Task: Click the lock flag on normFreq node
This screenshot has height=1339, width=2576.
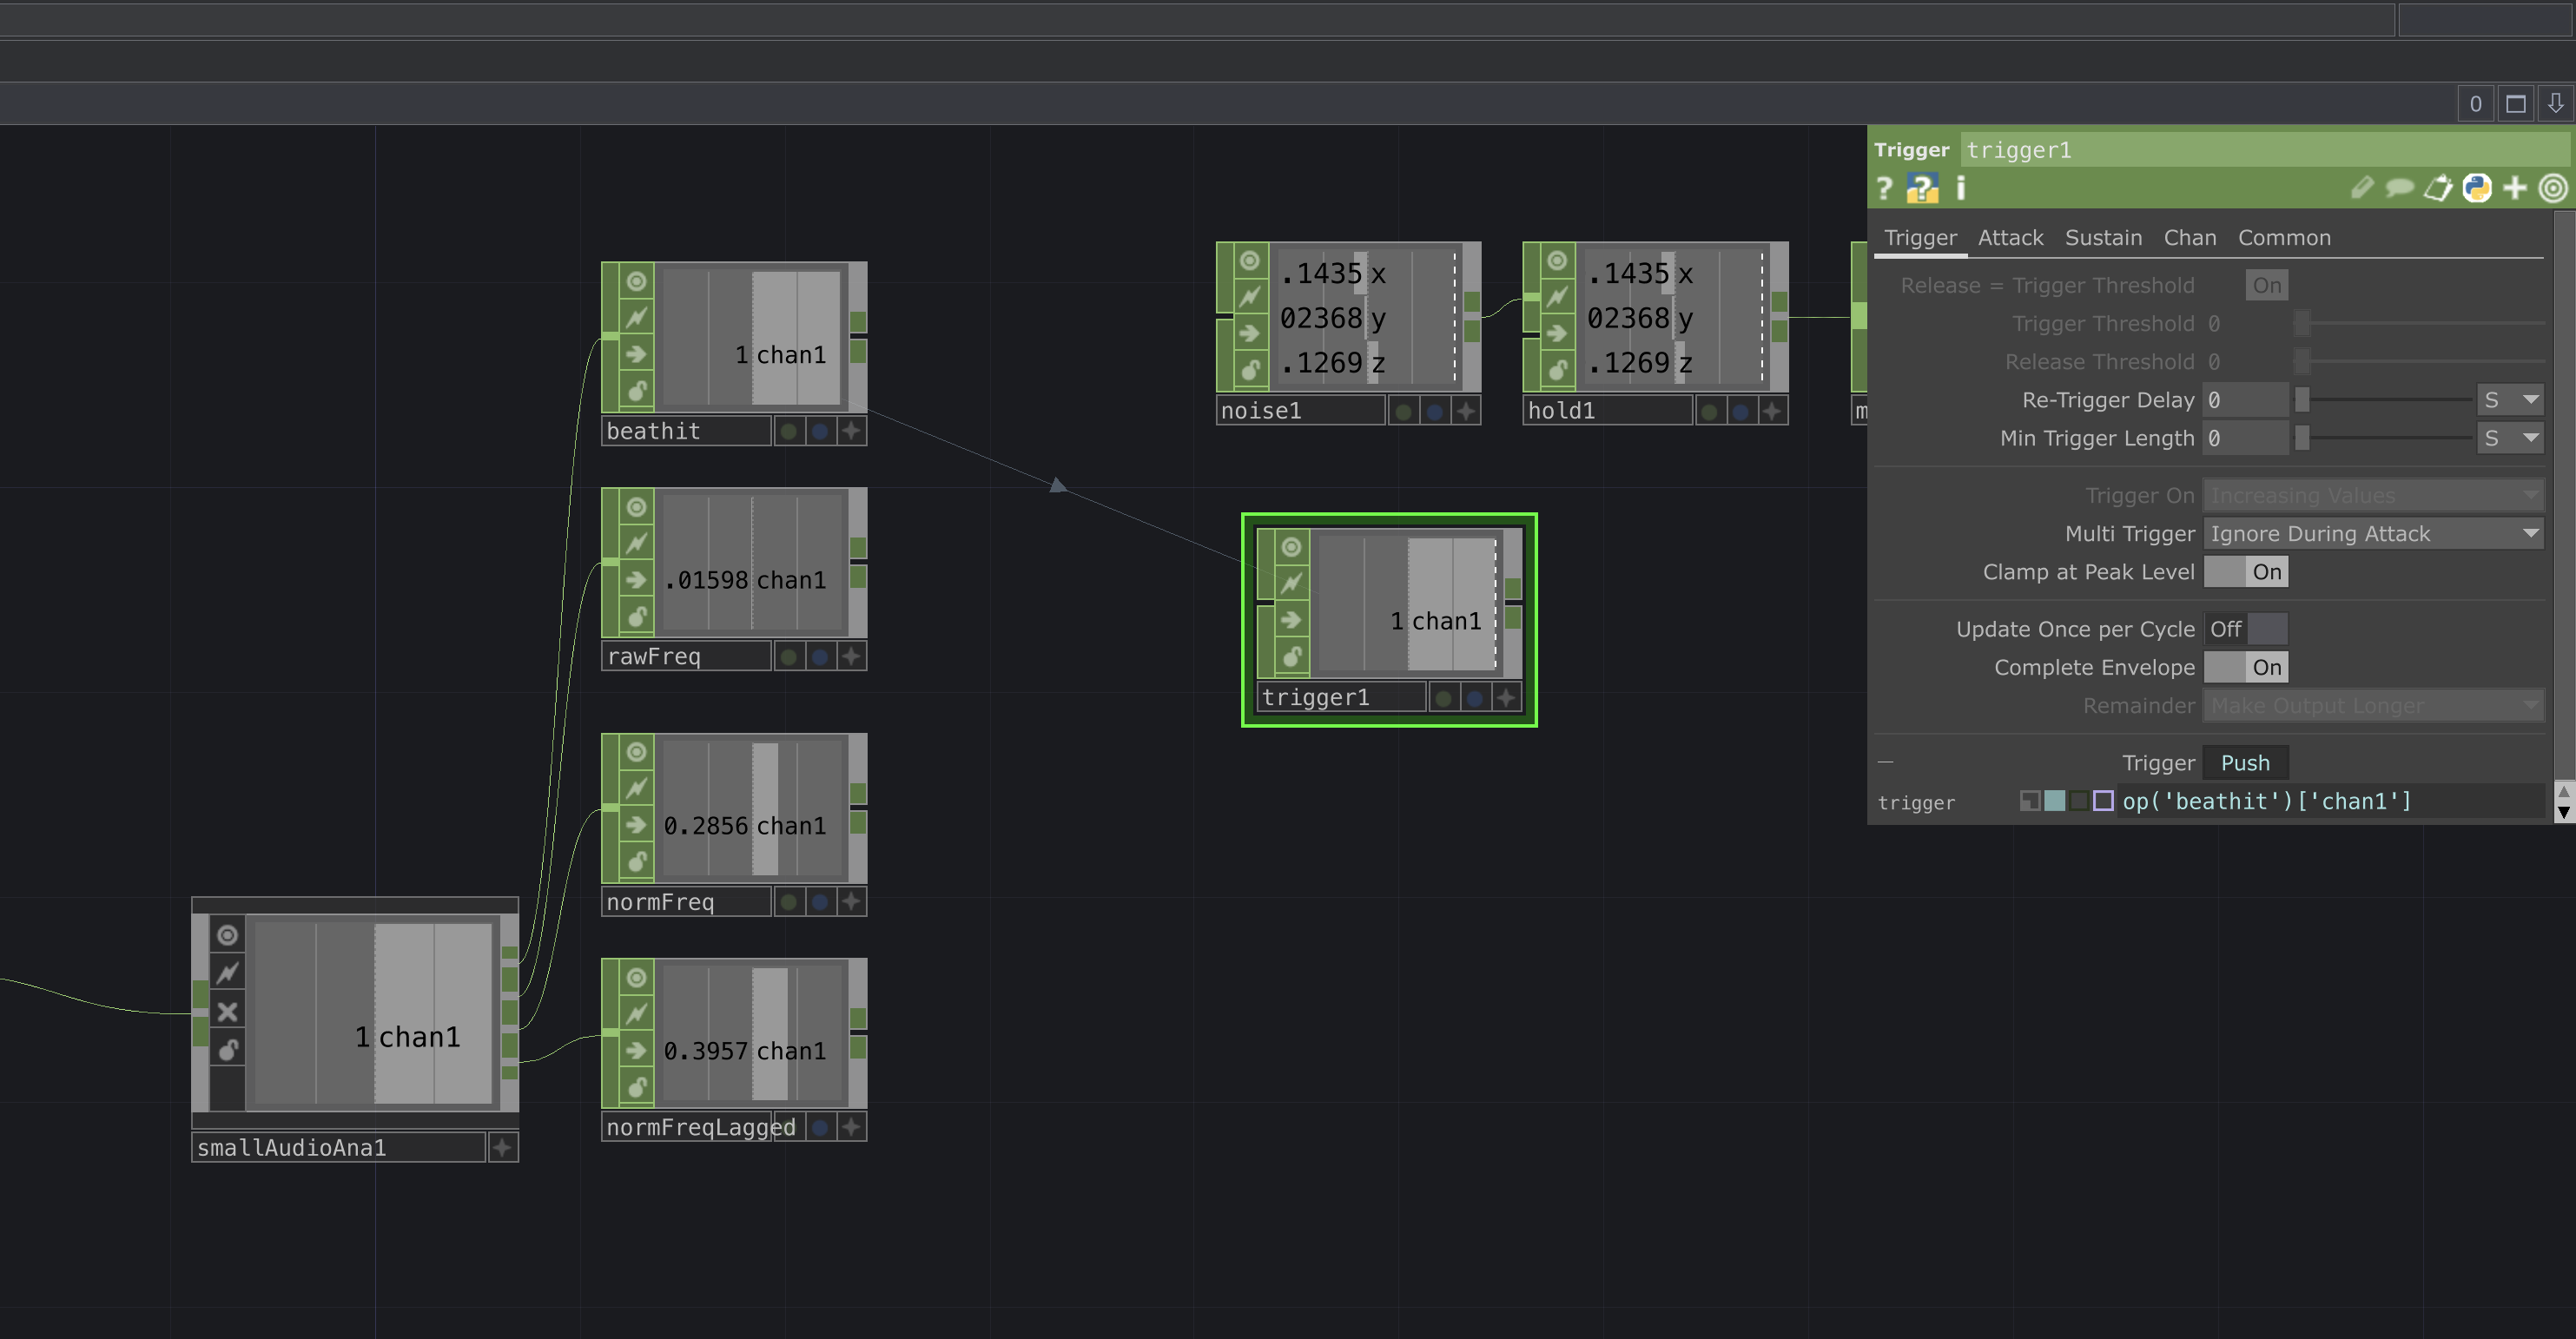Action: (x=636, y=862)
